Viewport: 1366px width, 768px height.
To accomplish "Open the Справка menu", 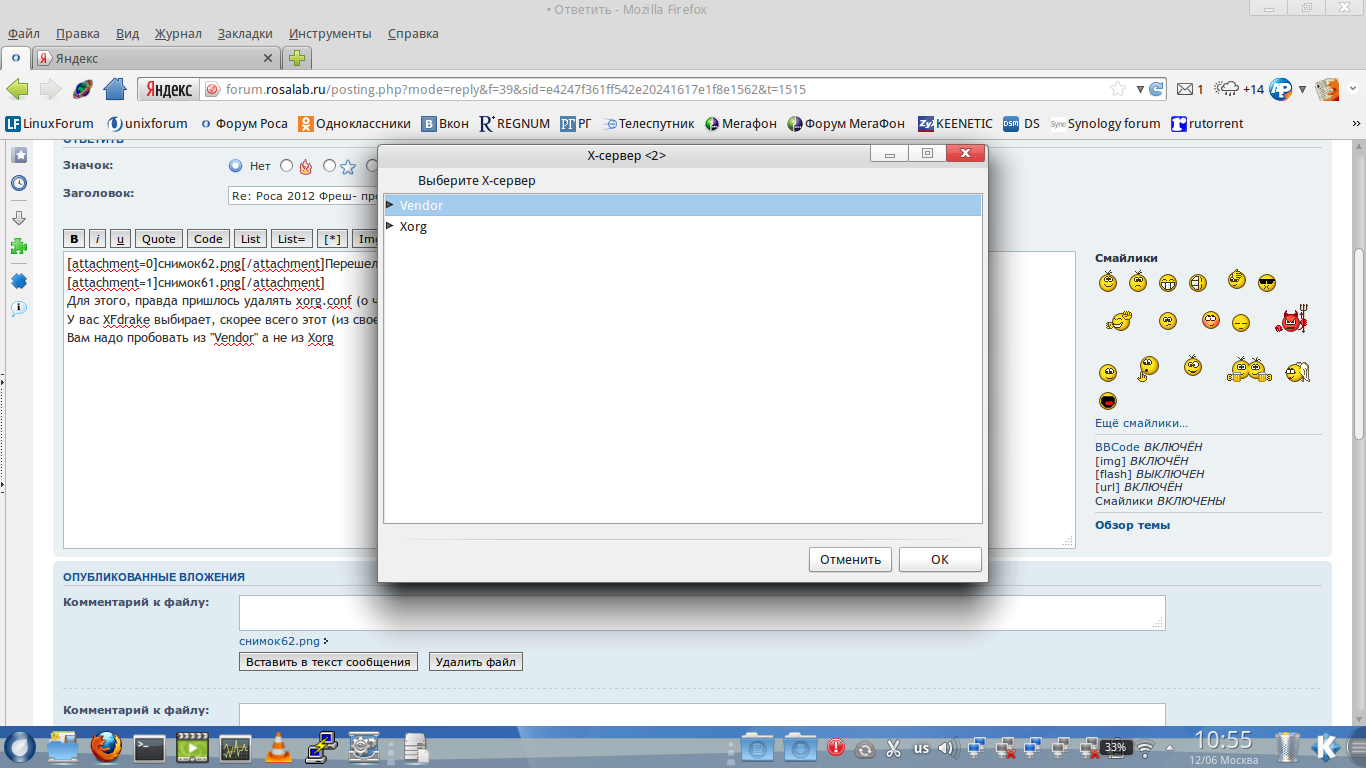I will pos(413,33).
